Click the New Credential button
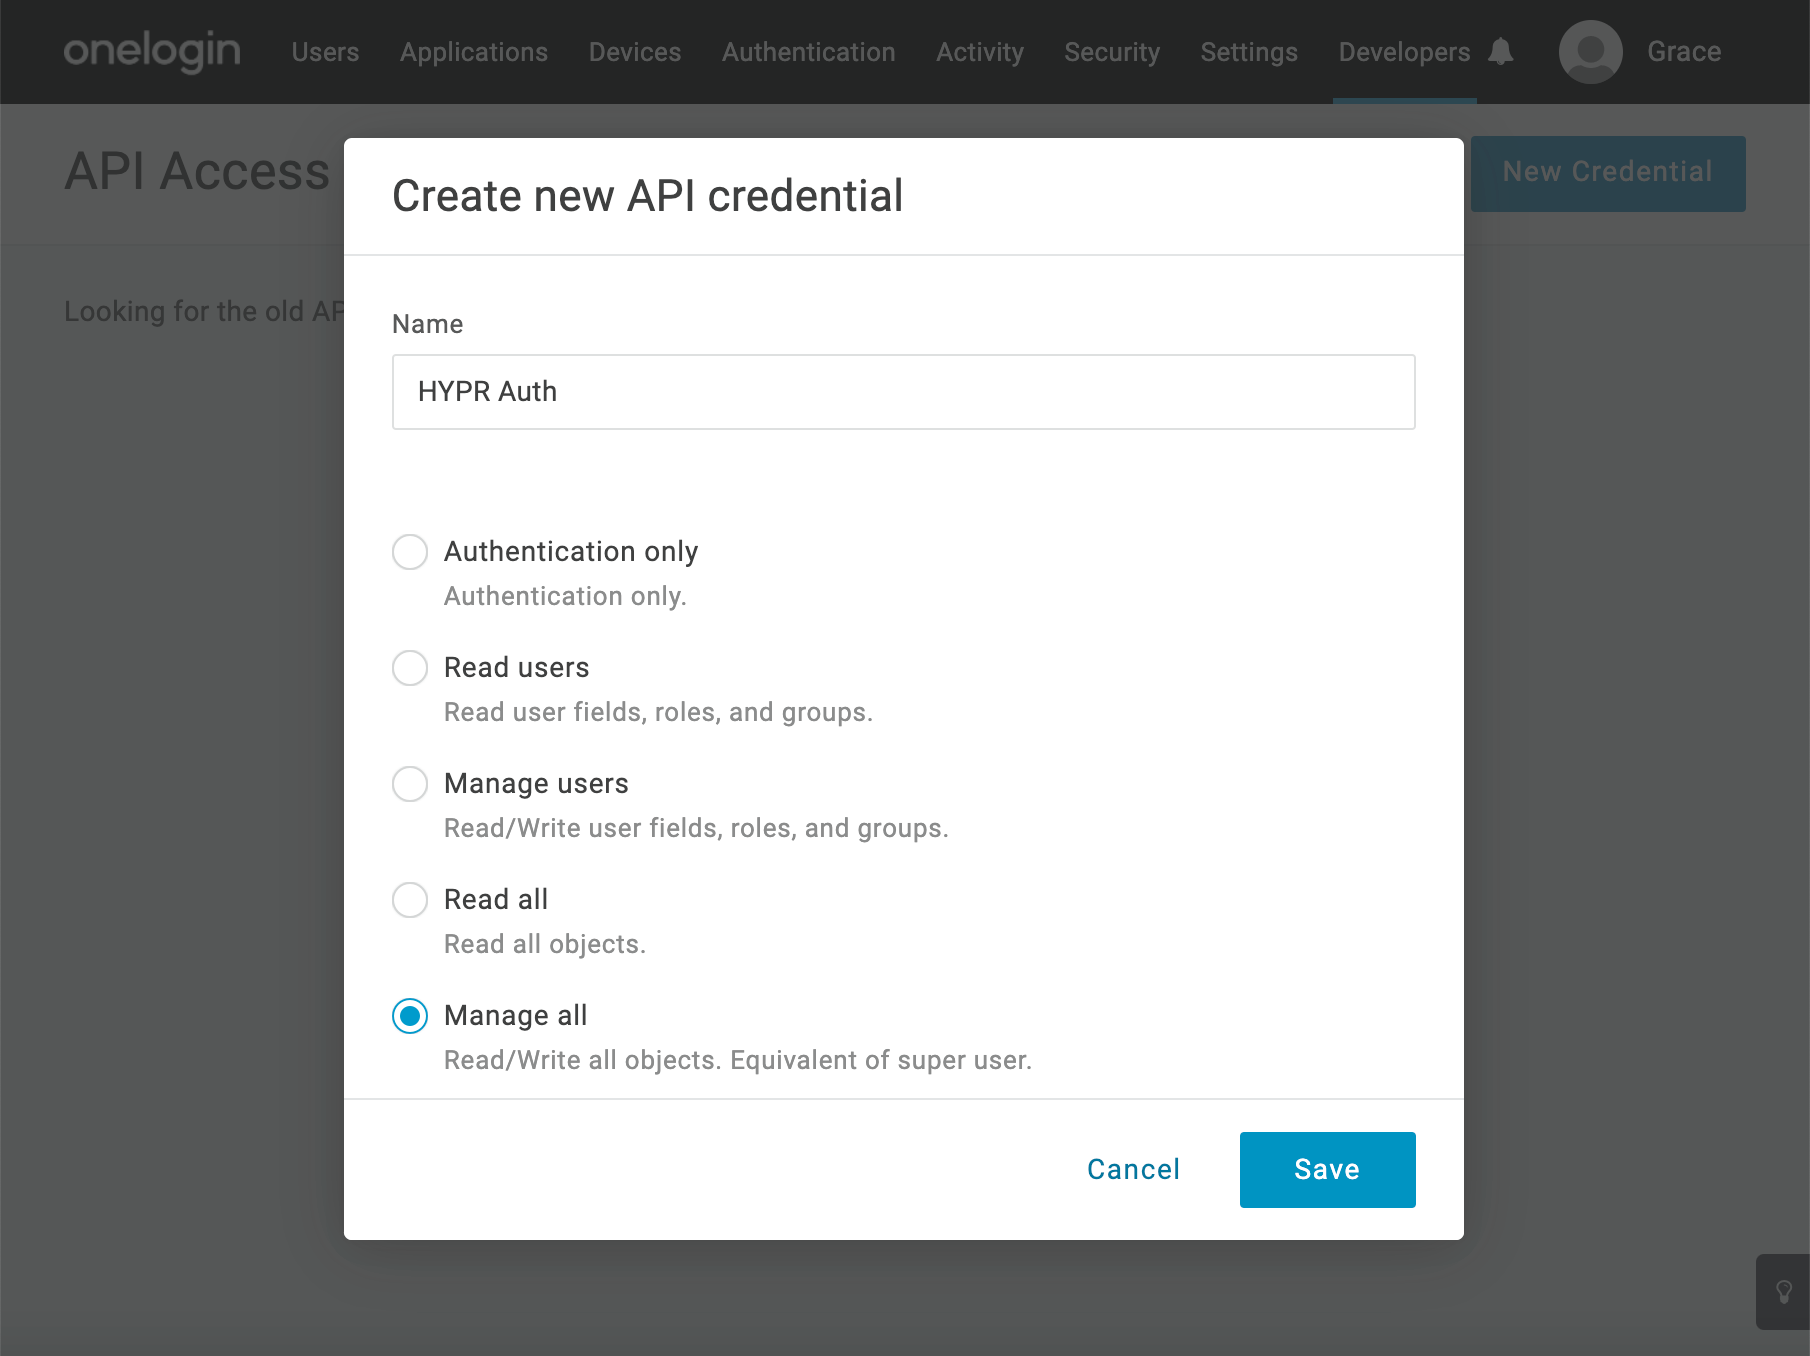This screenshot has height=1356, width=1810. [x=1608, y=173]
